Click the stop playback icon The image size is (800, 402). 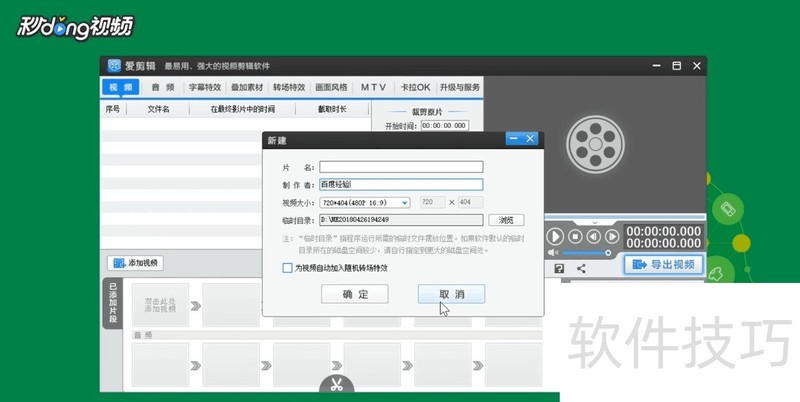pos(574,237)
